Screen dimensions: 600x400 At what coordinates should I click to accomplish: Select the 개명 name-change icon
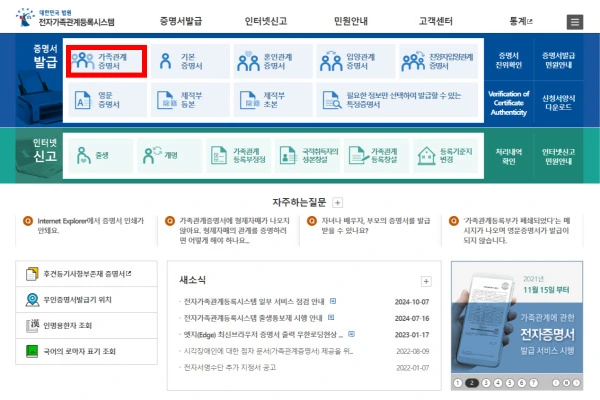[152, 155]
